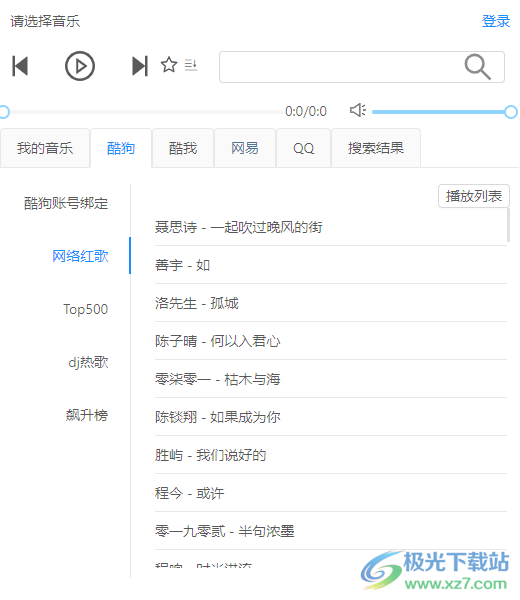Open the 播放列表 playlist button
The image size is (520, 600).
click(x=474, y=196)
